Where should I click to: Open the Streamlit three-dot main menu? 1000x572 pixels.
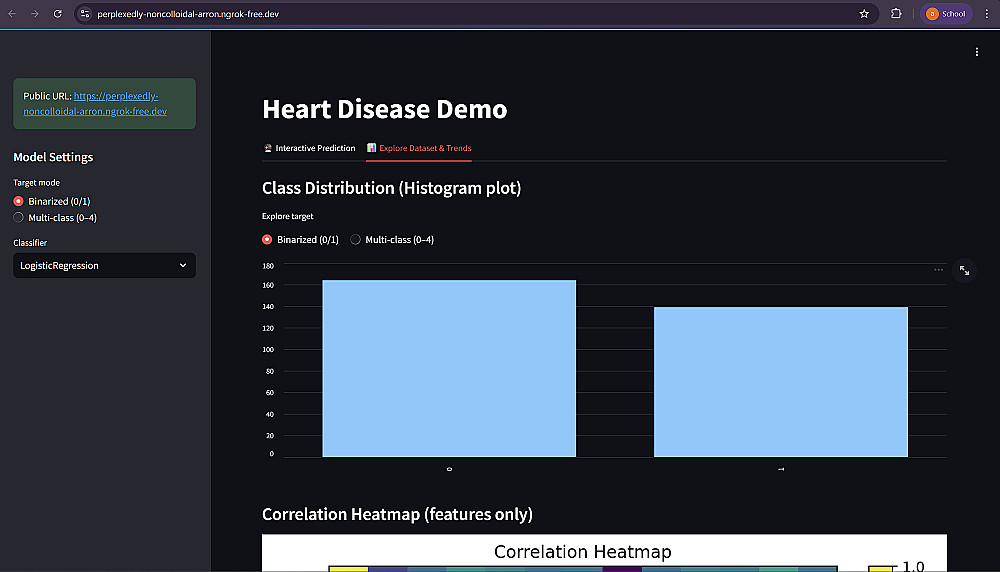pyautogui.click(x=977, y=52)
